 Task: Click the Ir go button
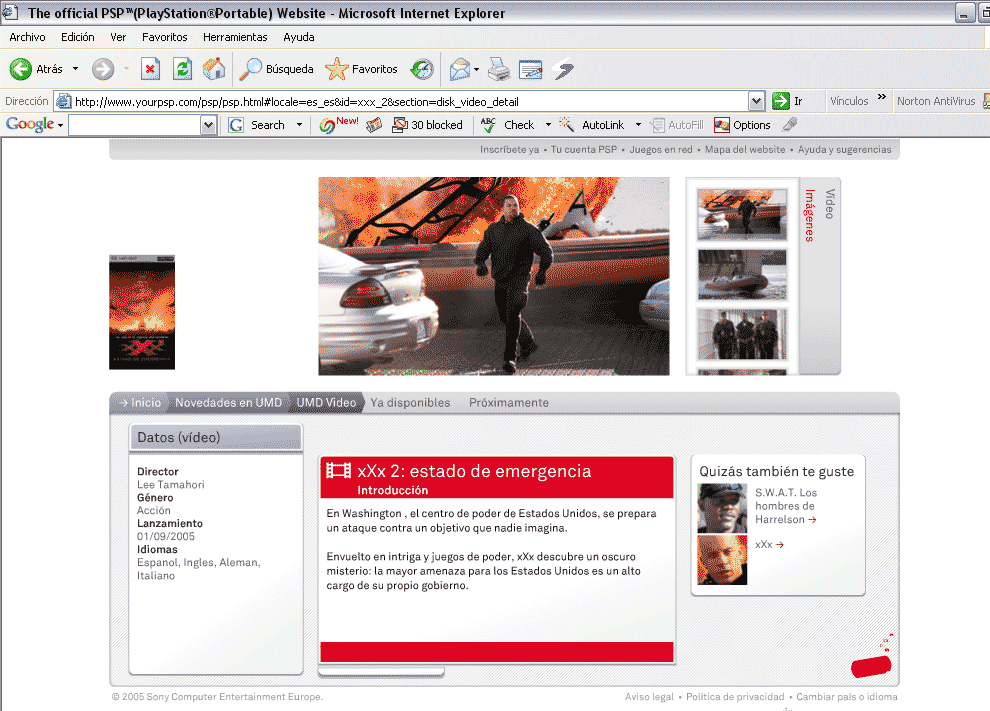787,101
